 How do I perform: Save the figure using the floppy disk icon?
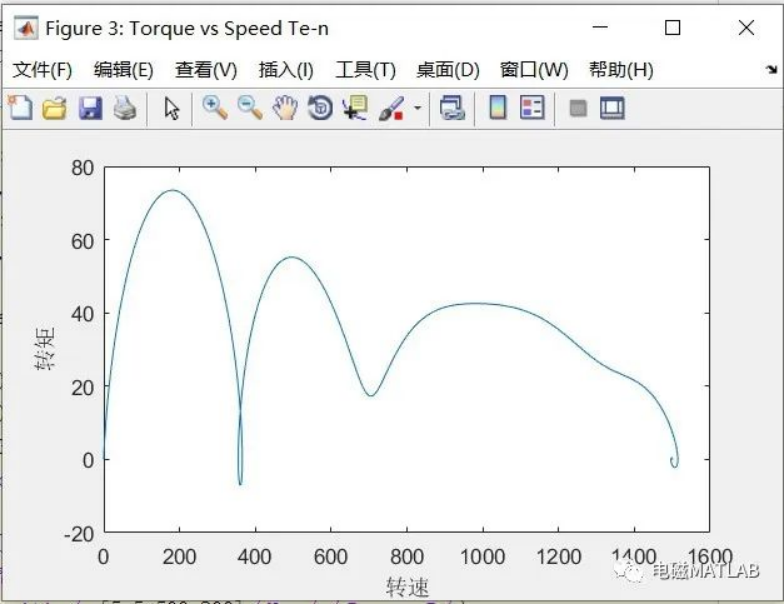[x=90, y=108]
